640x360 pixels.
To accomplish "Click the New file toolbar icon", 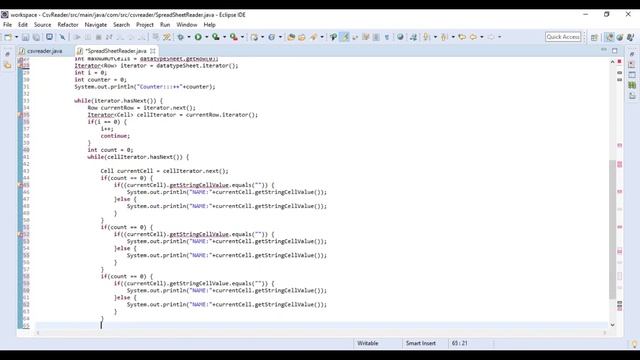I will [8, 37].
